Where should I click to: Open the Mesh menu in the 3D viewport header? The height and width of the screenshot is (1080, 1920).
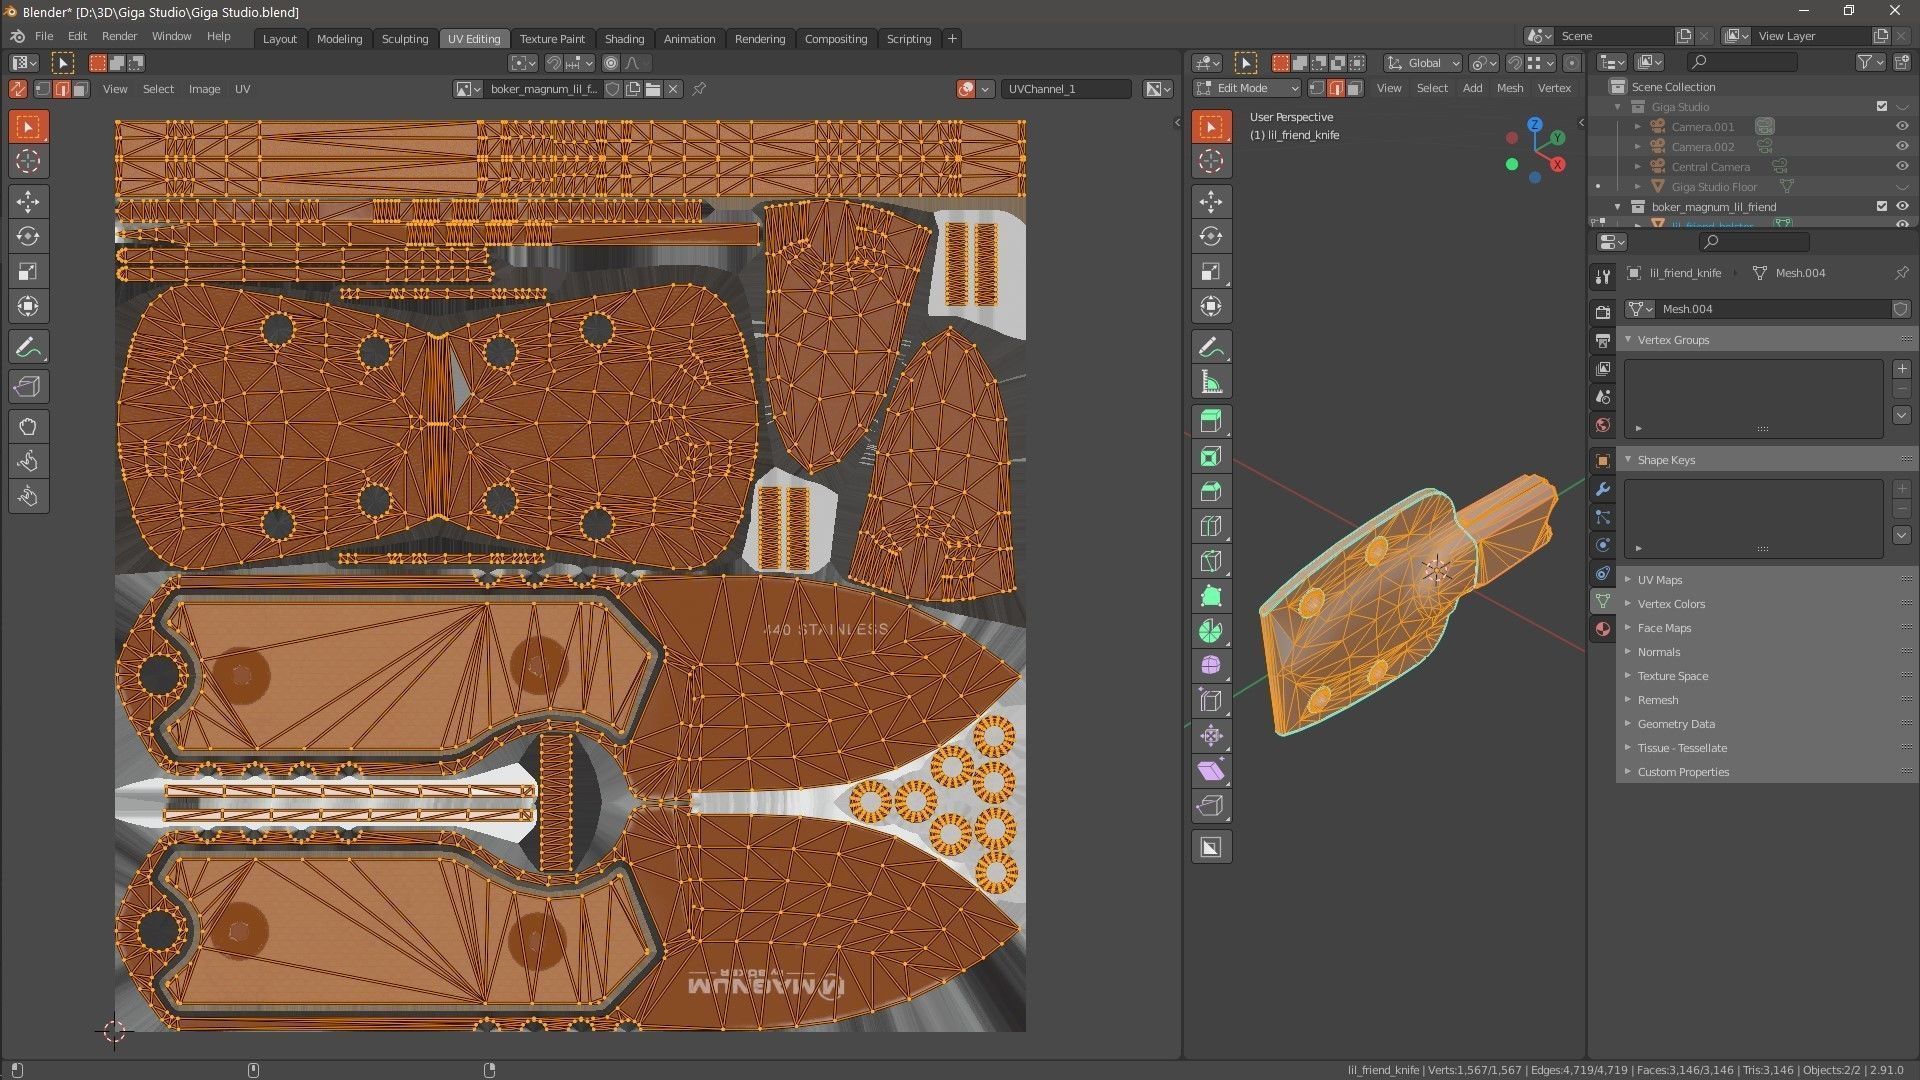tap(1510, 88)
